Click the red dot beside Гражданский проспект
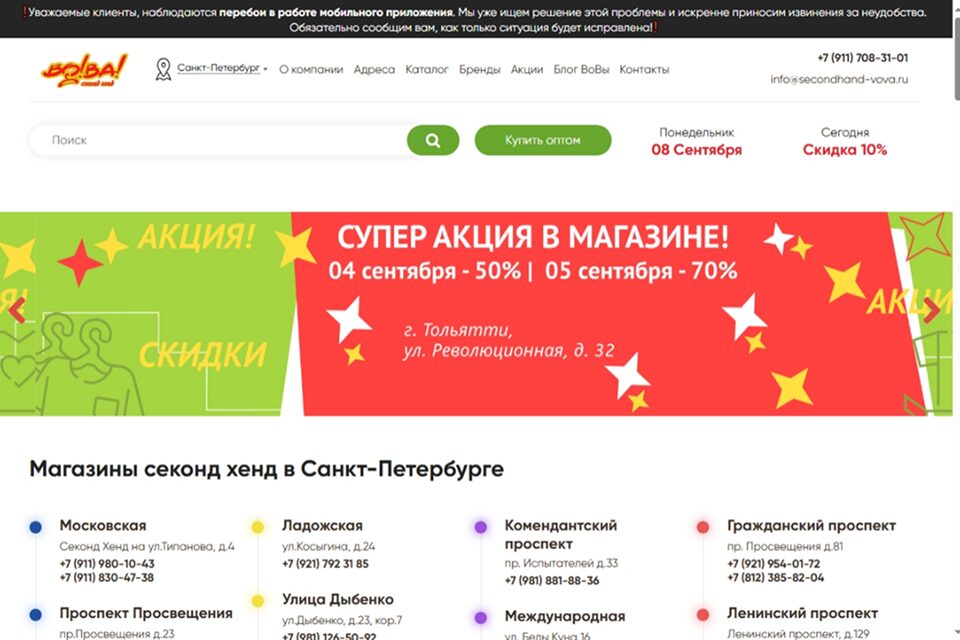Viewport: 960px width, 640px height. point(703,527)
